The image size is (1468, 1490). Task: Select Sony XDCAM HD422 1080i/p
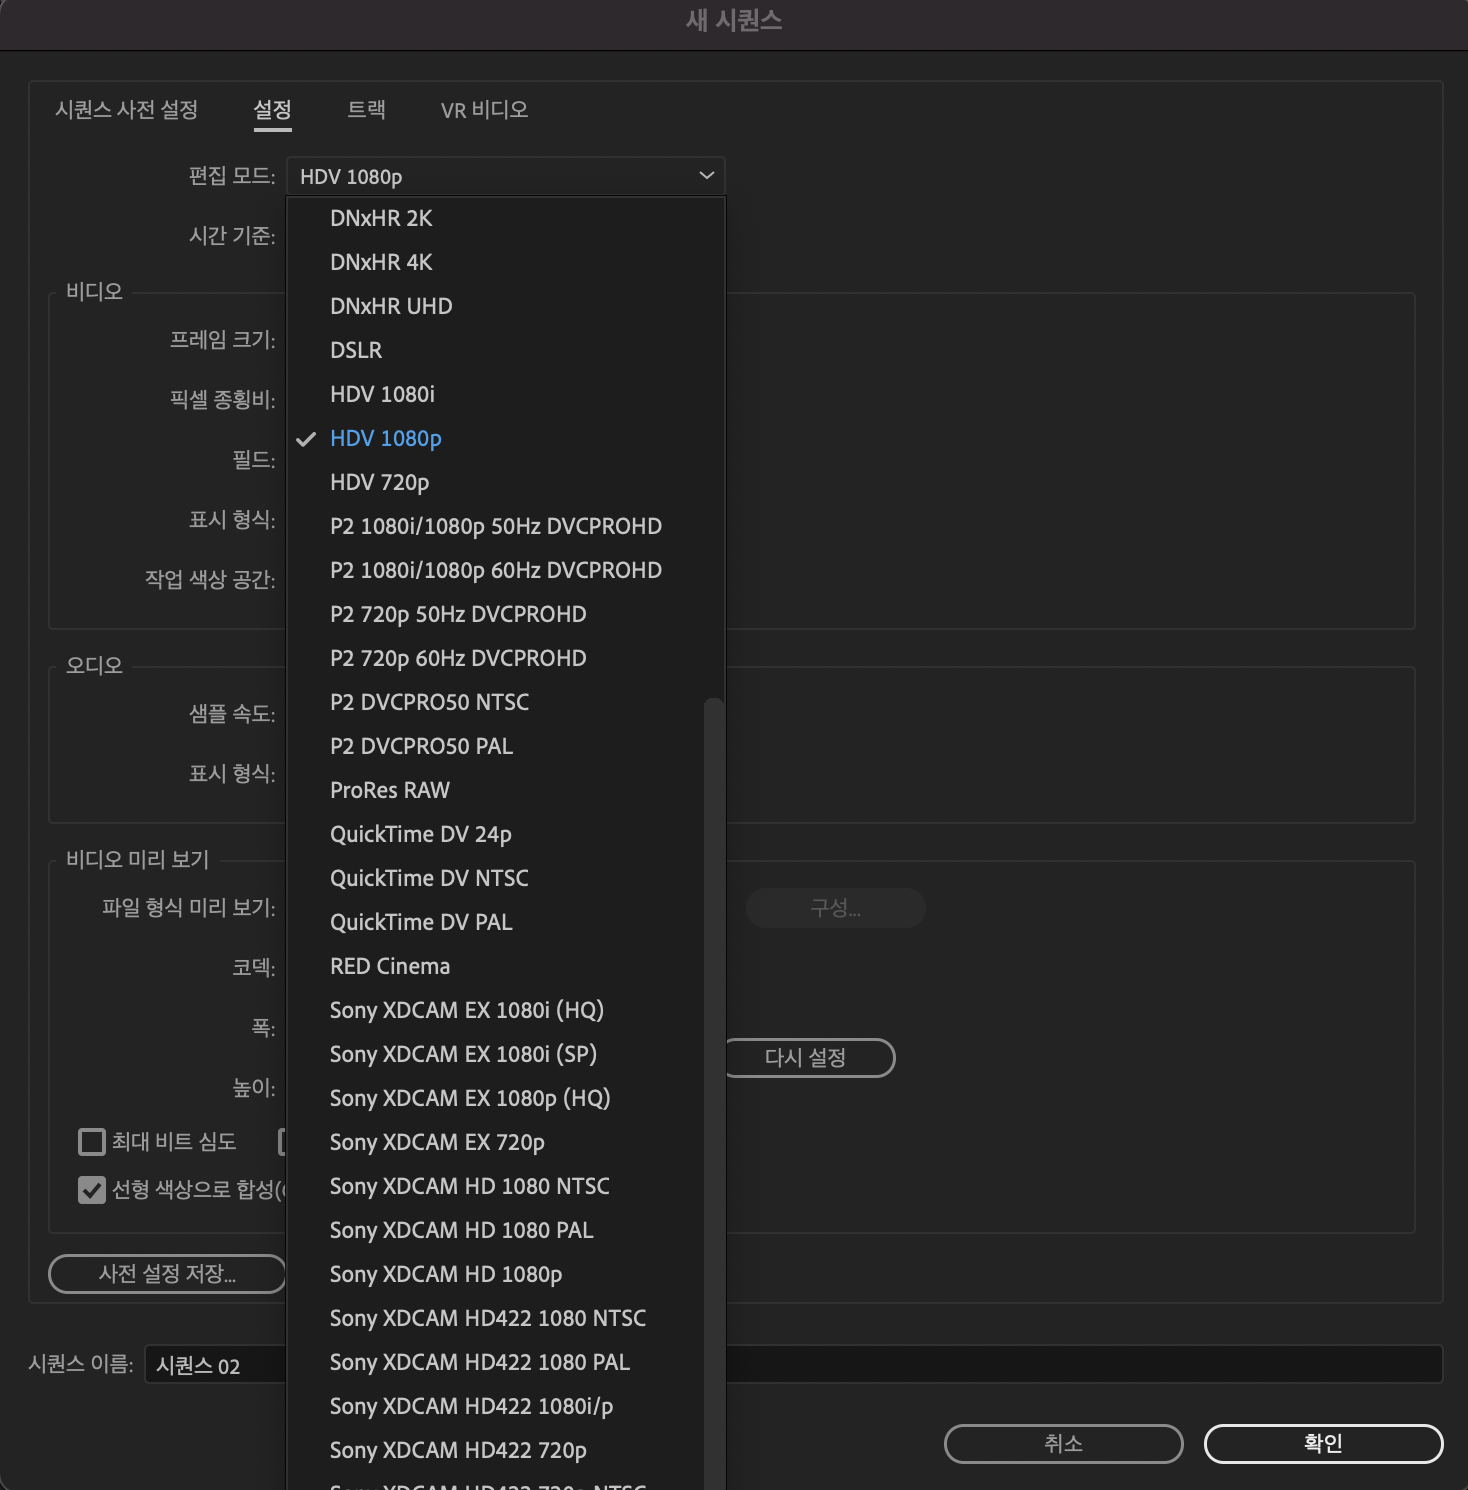[x=496, y=1406]
